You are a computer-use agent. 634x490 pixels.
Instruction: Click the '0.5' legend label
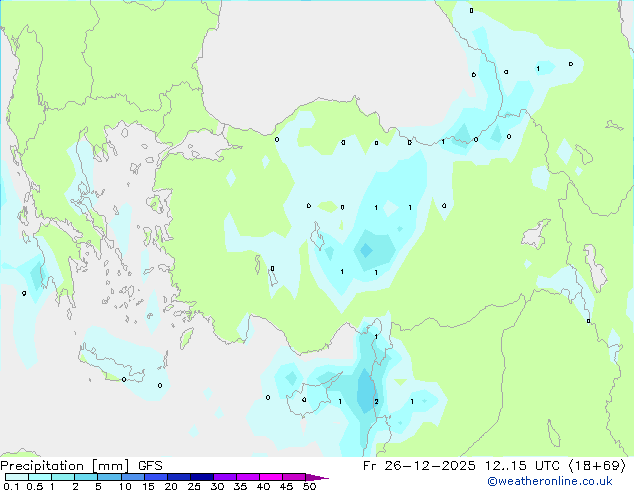pos(35,486)
